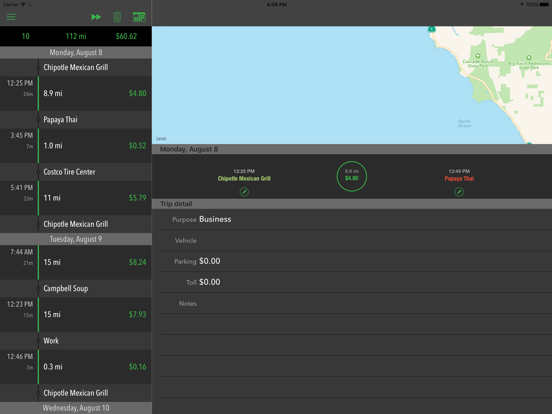Change the Purpose Business field
Viewport: 552px width, 414px height.
click(356, 219)
